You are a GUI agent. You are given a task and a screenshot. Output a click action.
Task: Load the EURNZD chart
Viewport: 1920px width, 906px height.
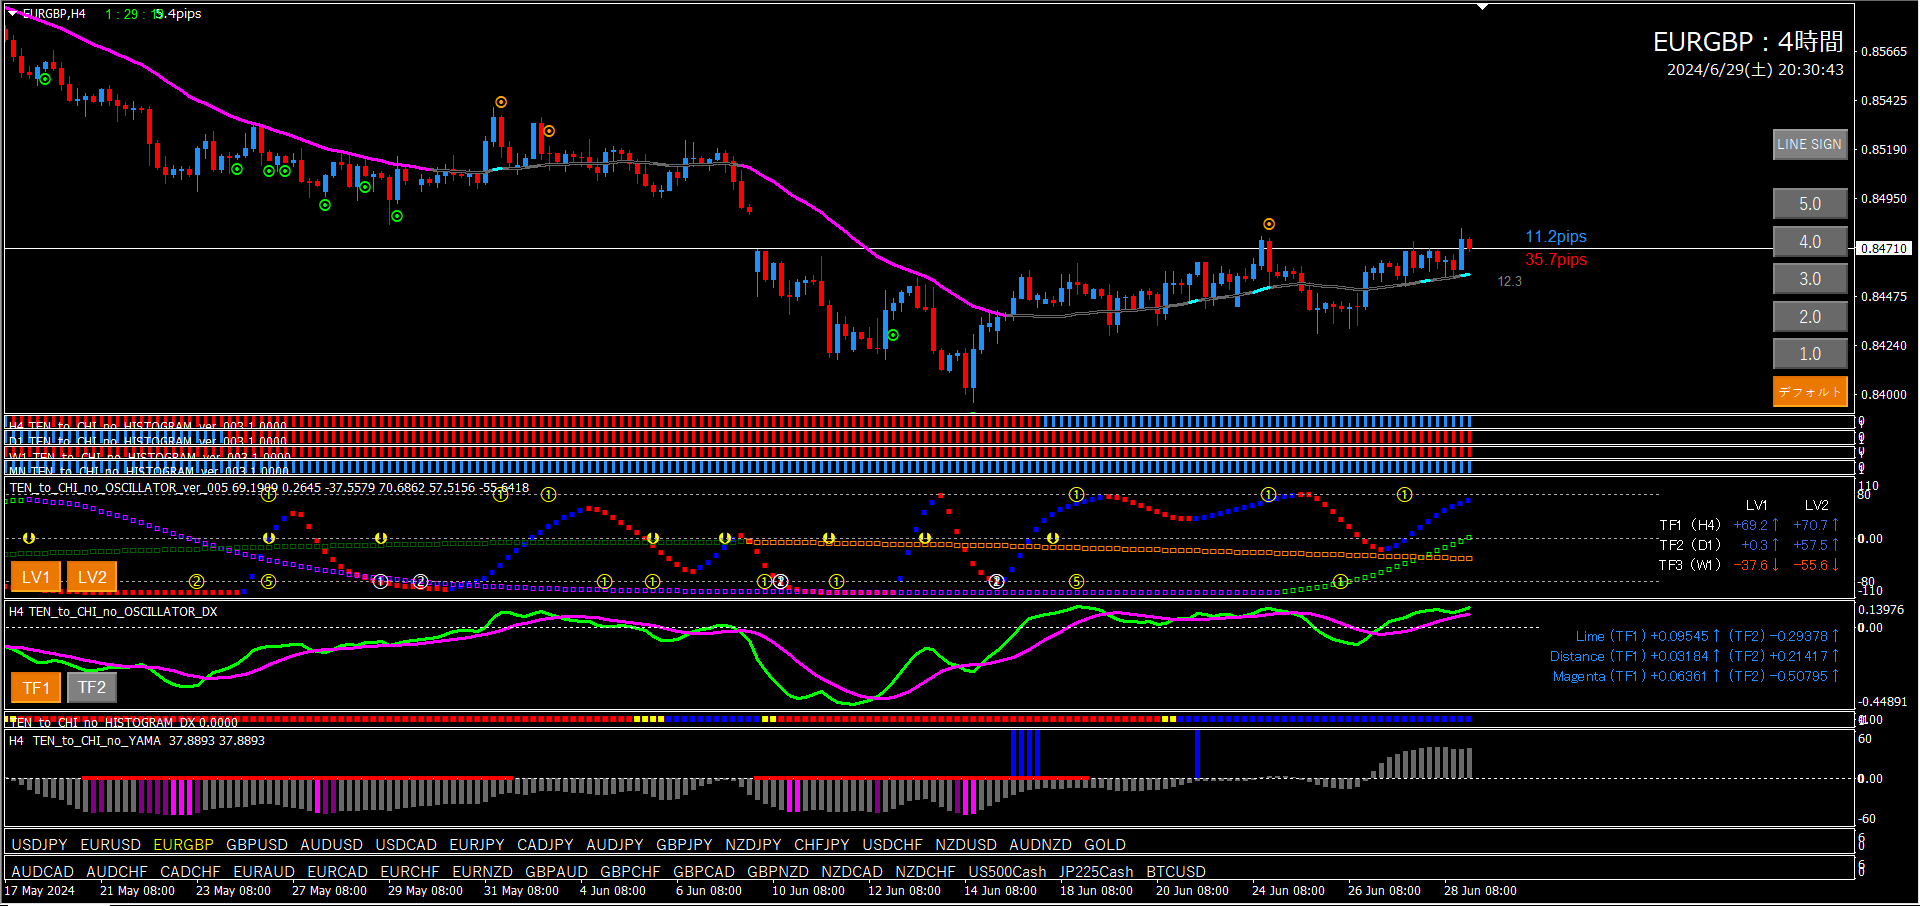(x=483, y=872)
